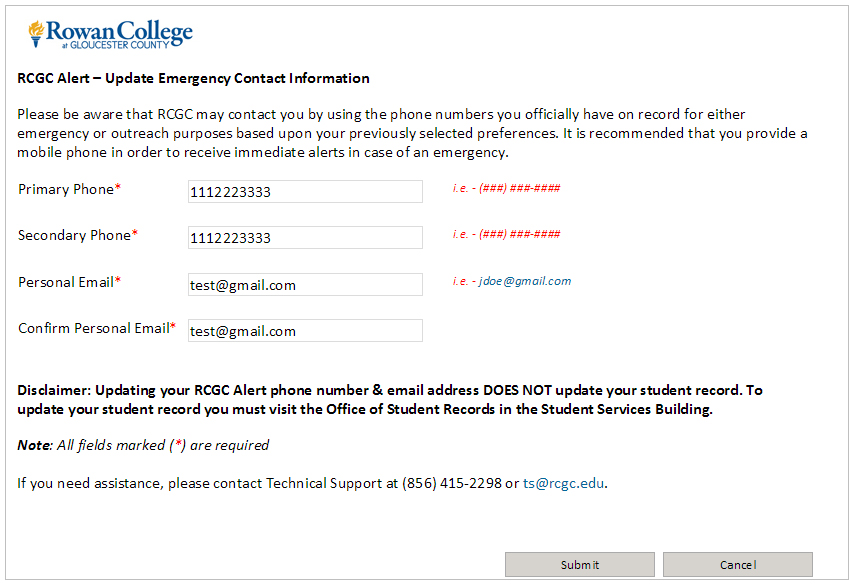Viewport: 853px width, 584px height.
Task: Cancel the emergency contact update
Action: [737, 565]
